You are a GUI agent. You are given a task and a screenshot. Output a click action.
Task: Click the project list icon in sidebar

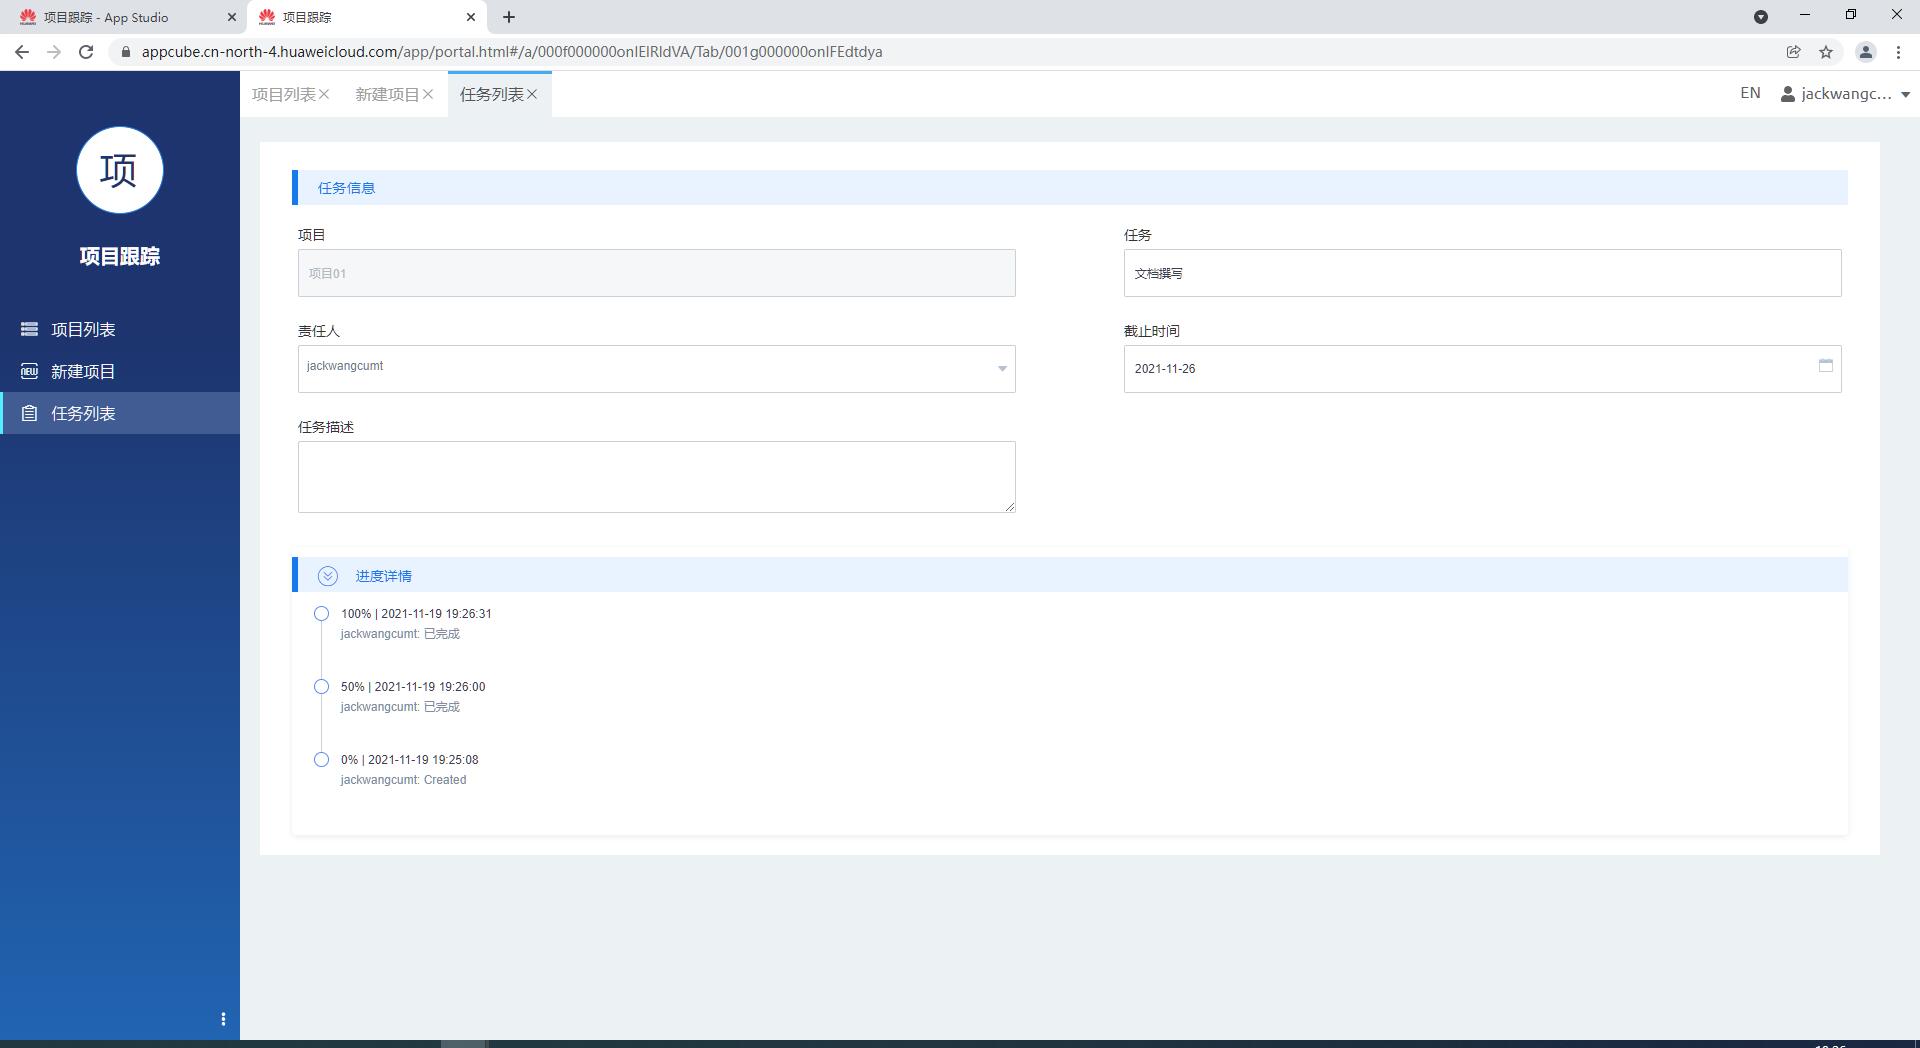(29, 329)
